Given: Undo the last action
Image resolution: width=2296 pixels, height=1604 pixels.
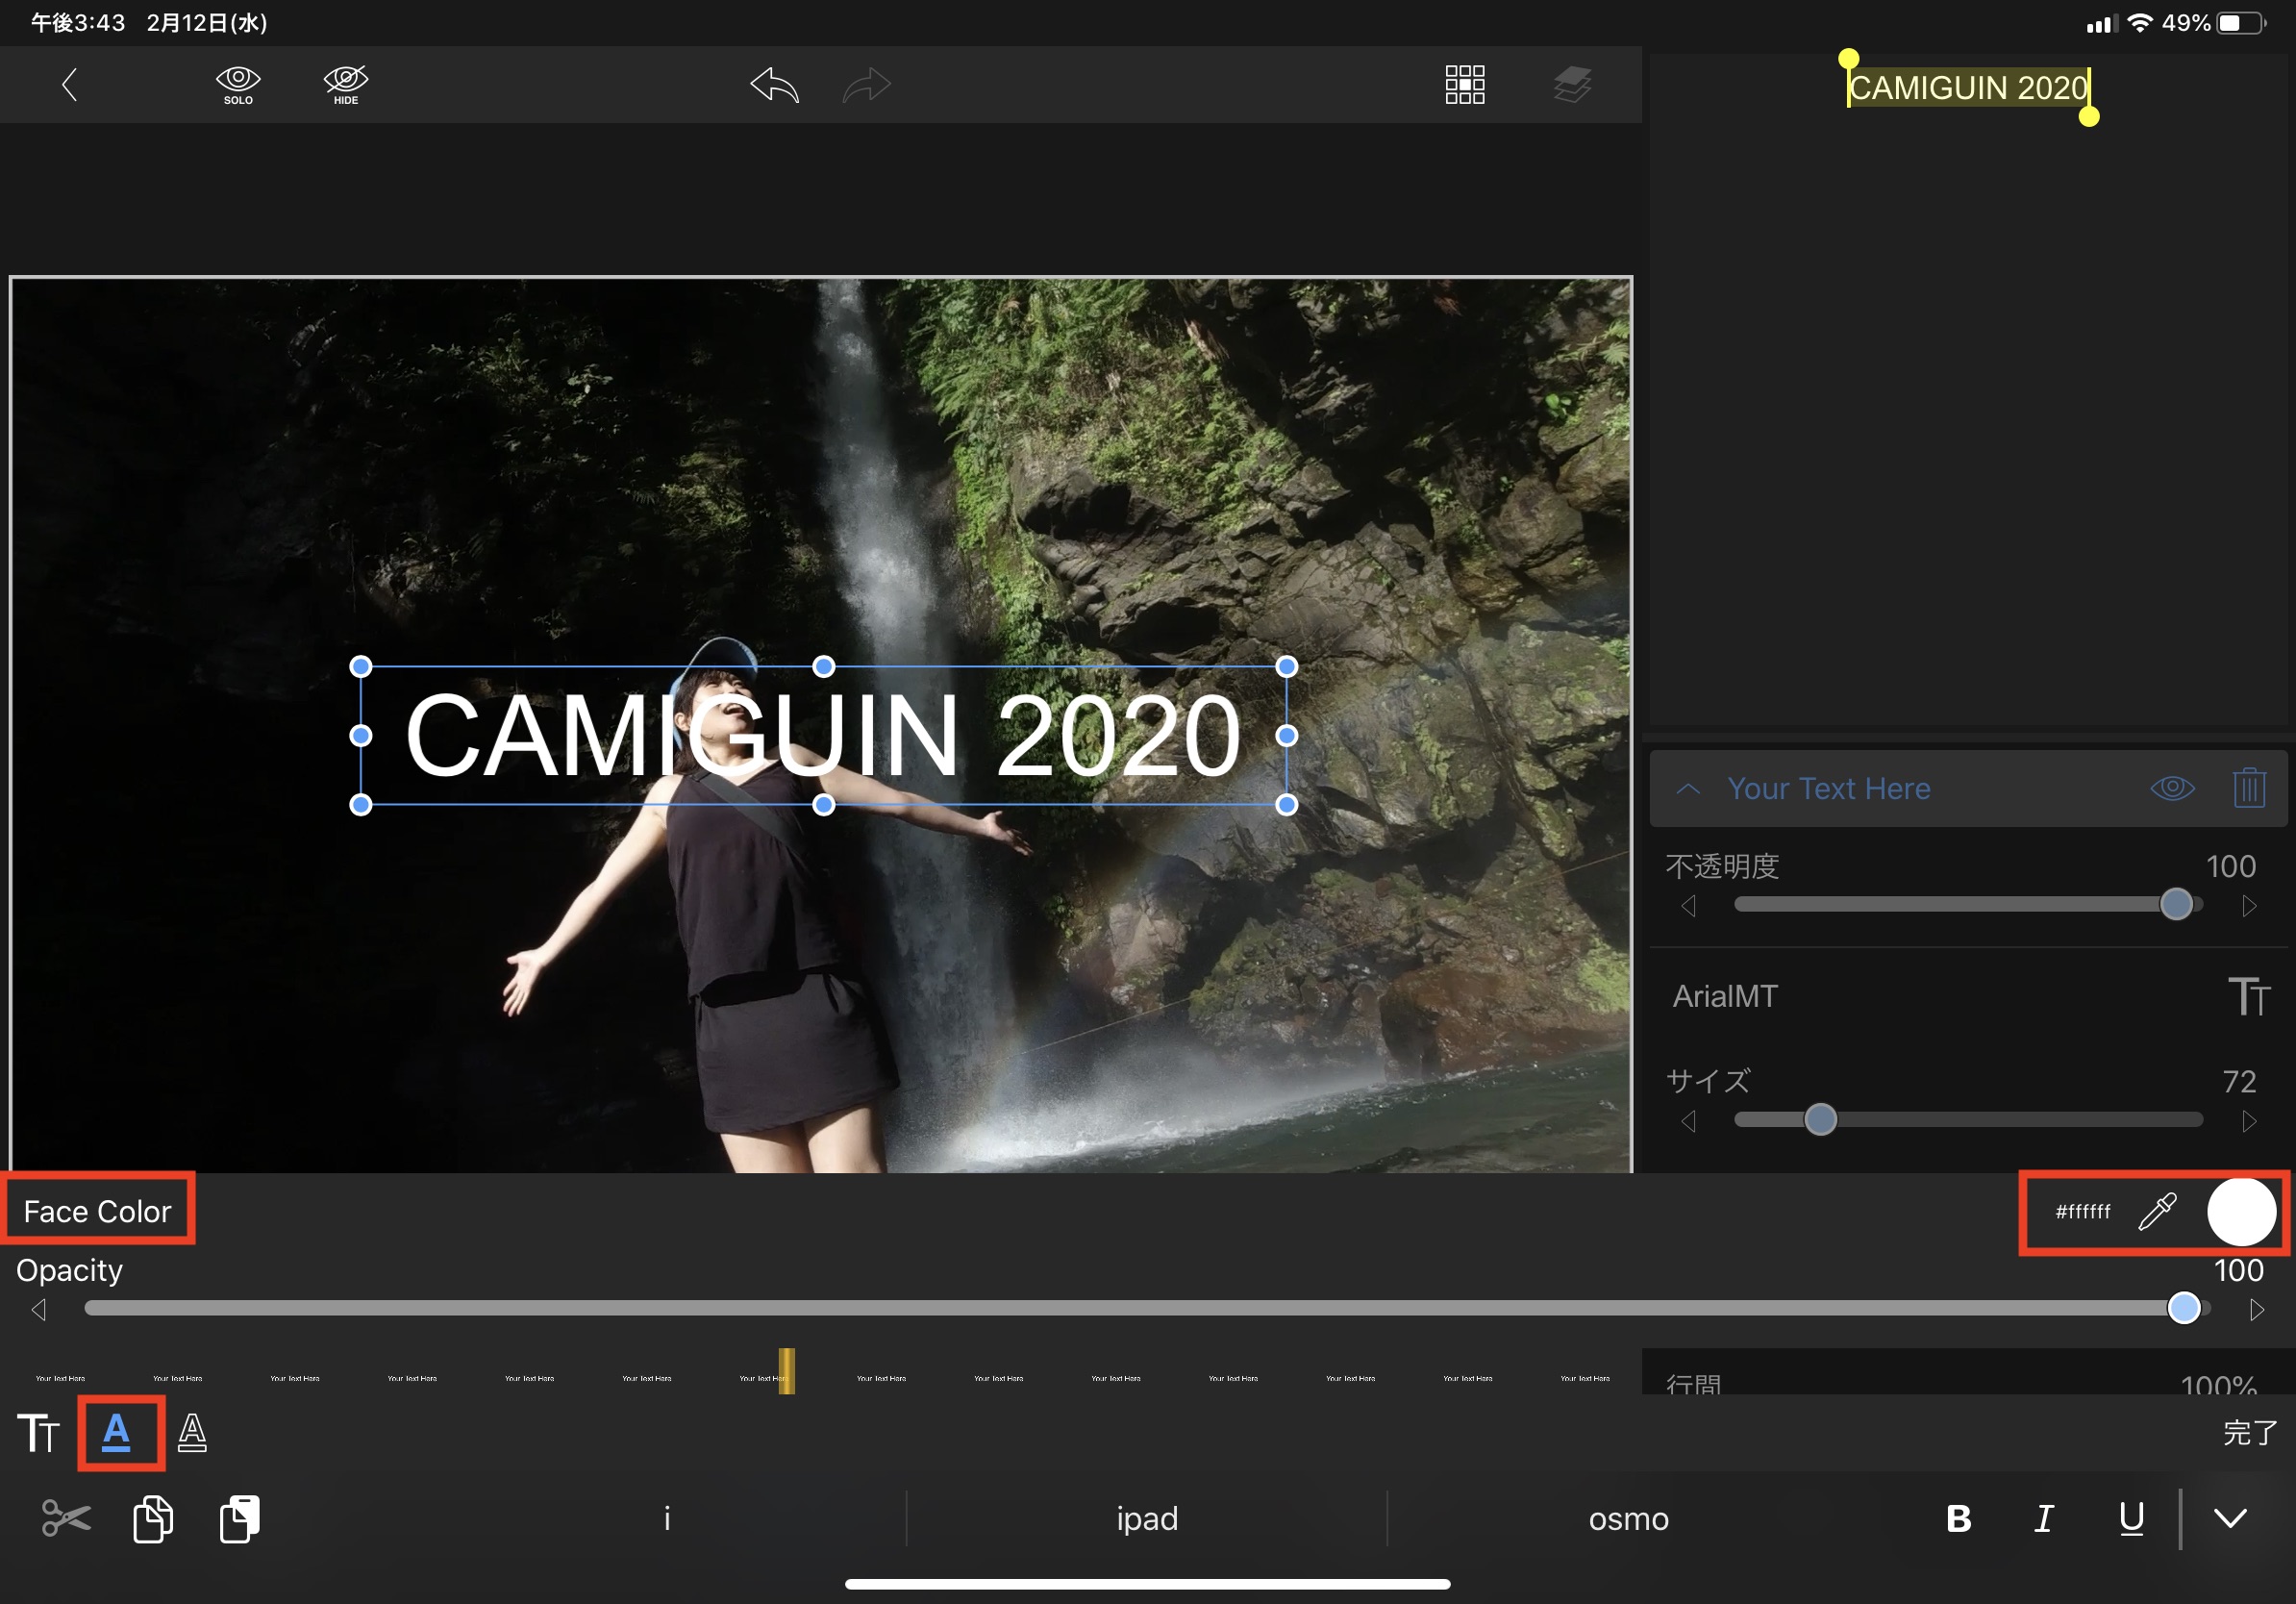Looking at the screenshot, I should click(774, 85).
